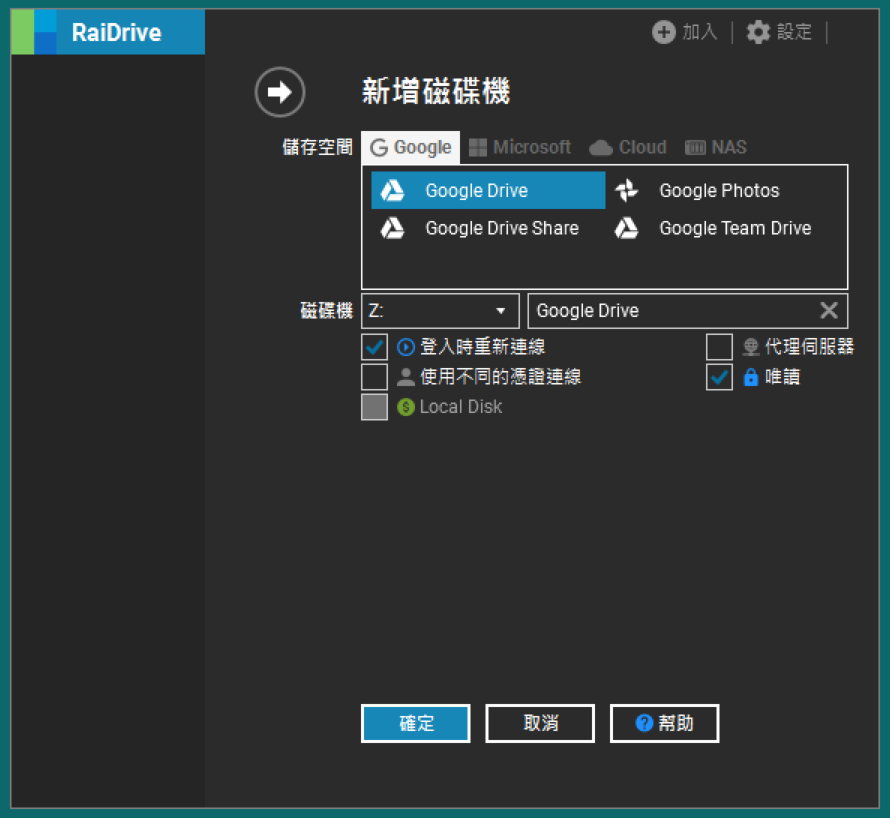The width and height of the screenshot is (890, 818).
Task: Click the Google Team Drive triangle icon
Action: click(x=627, y=228)
